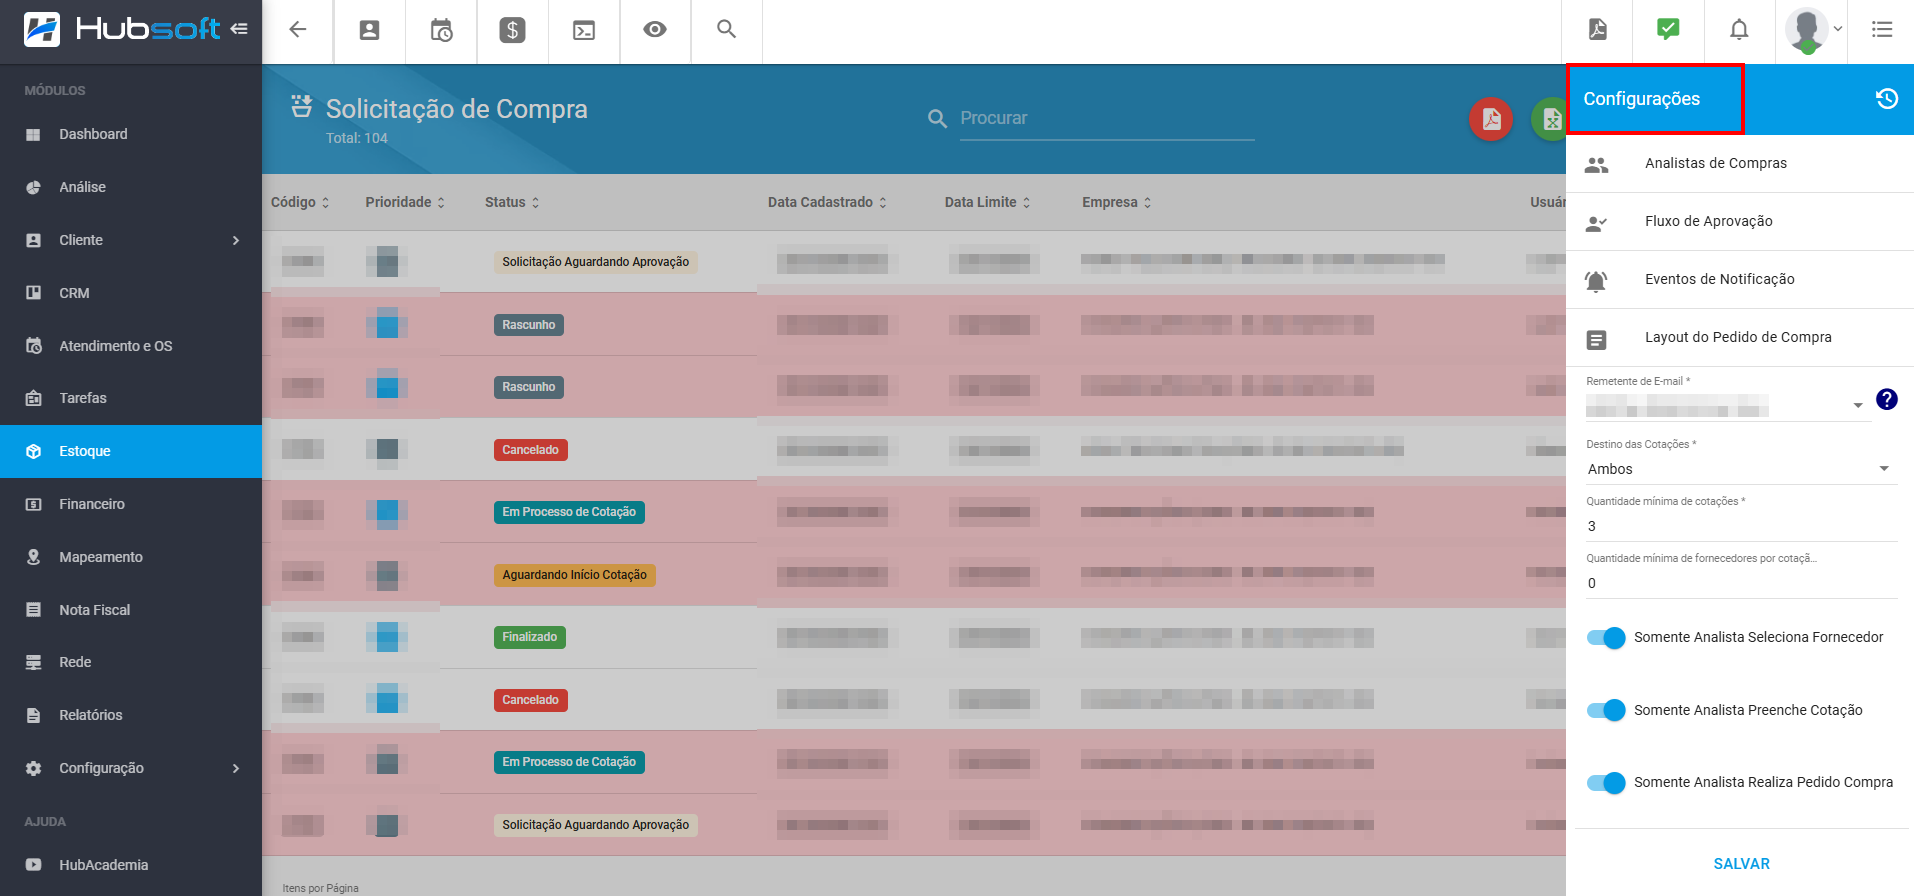This screenshot has width=1914, height=896.
Task: Expand the Cliente submenu chevron
Action: [236, 240]
